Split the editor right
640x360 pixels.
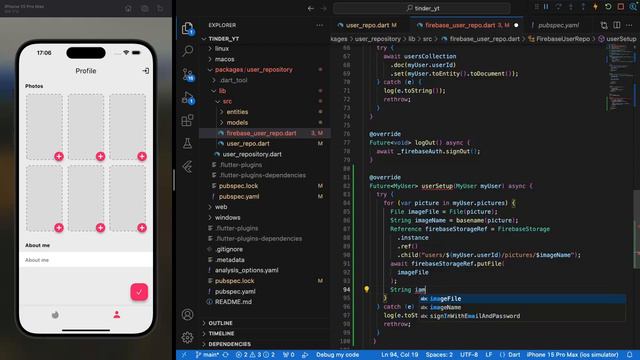[617, 25]
